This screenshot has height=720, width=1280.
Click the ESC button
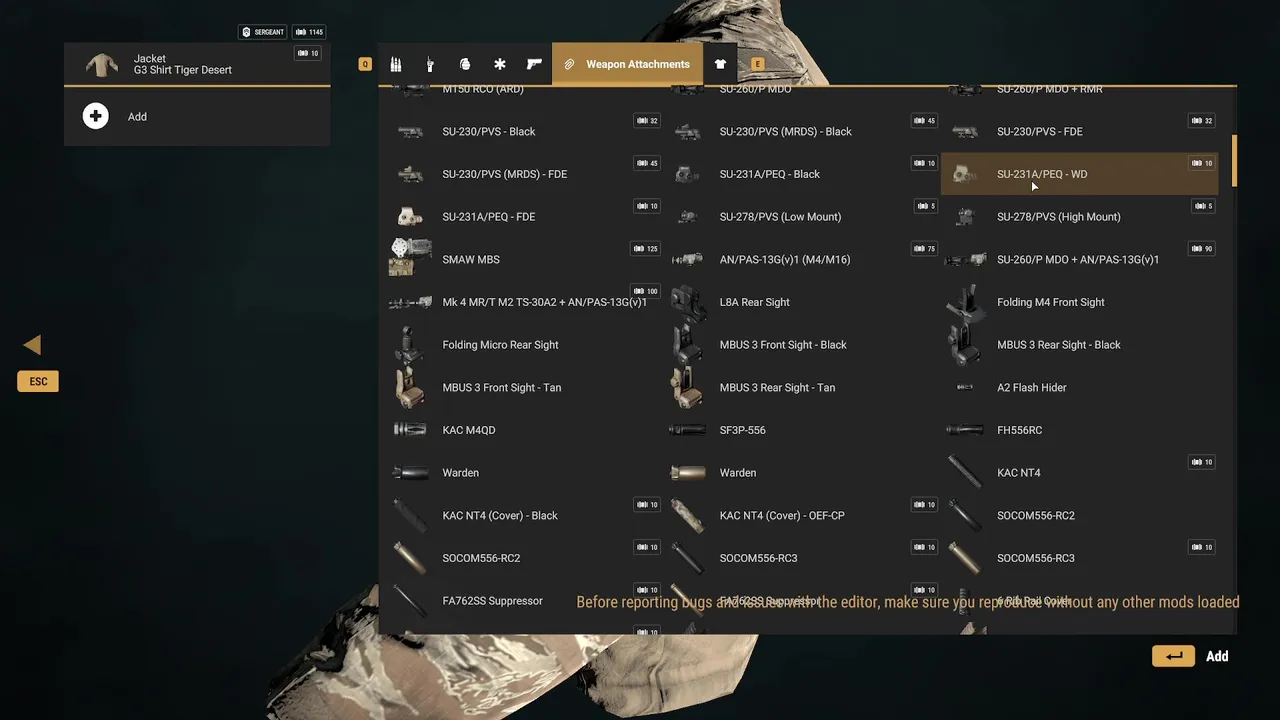click(38, 381)
